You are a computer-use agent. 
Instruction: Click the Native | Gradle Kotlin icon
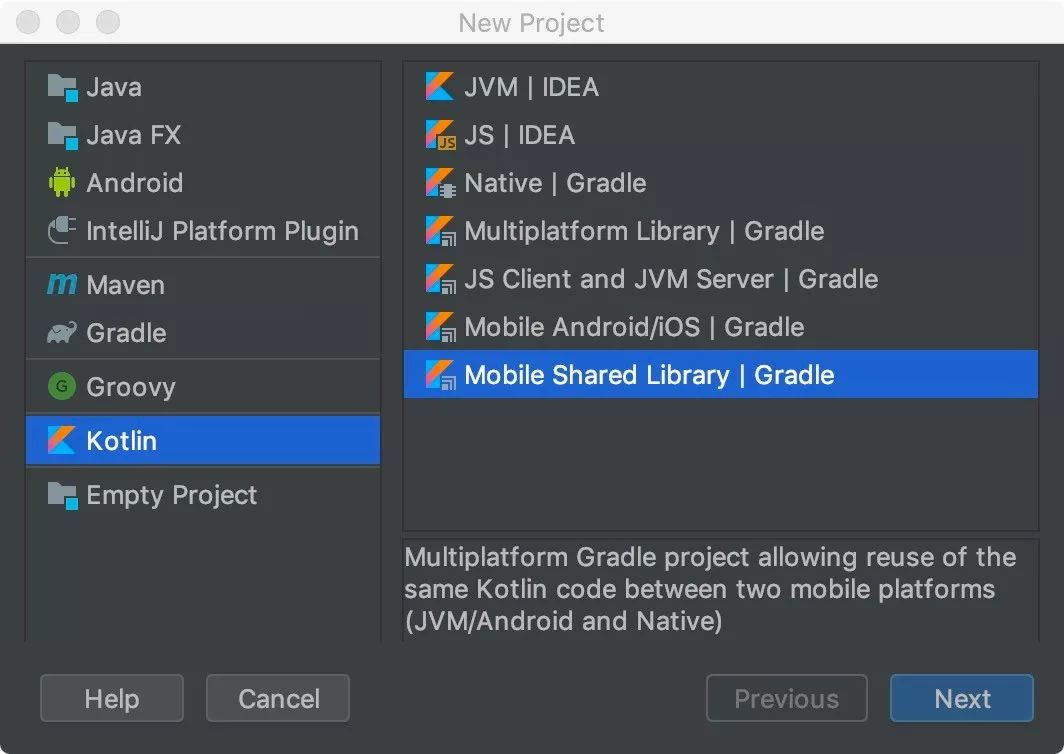440,183
